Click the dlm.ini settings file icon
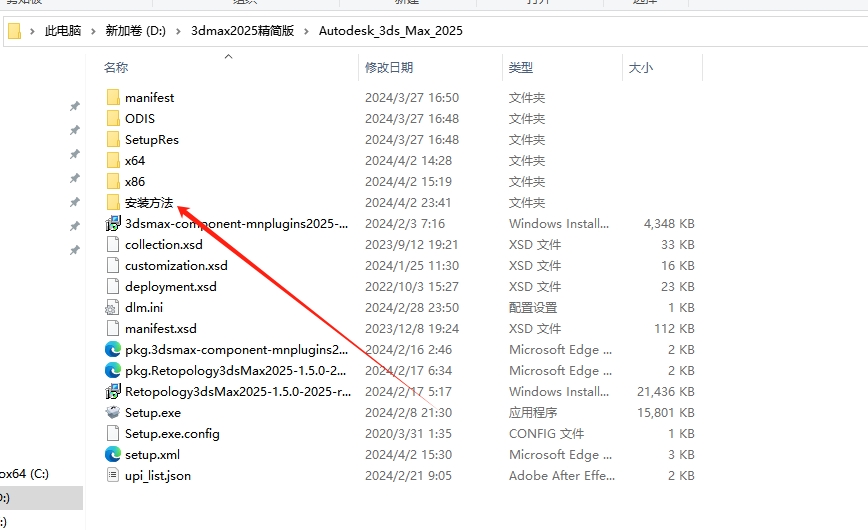 [x=112, y=308]
